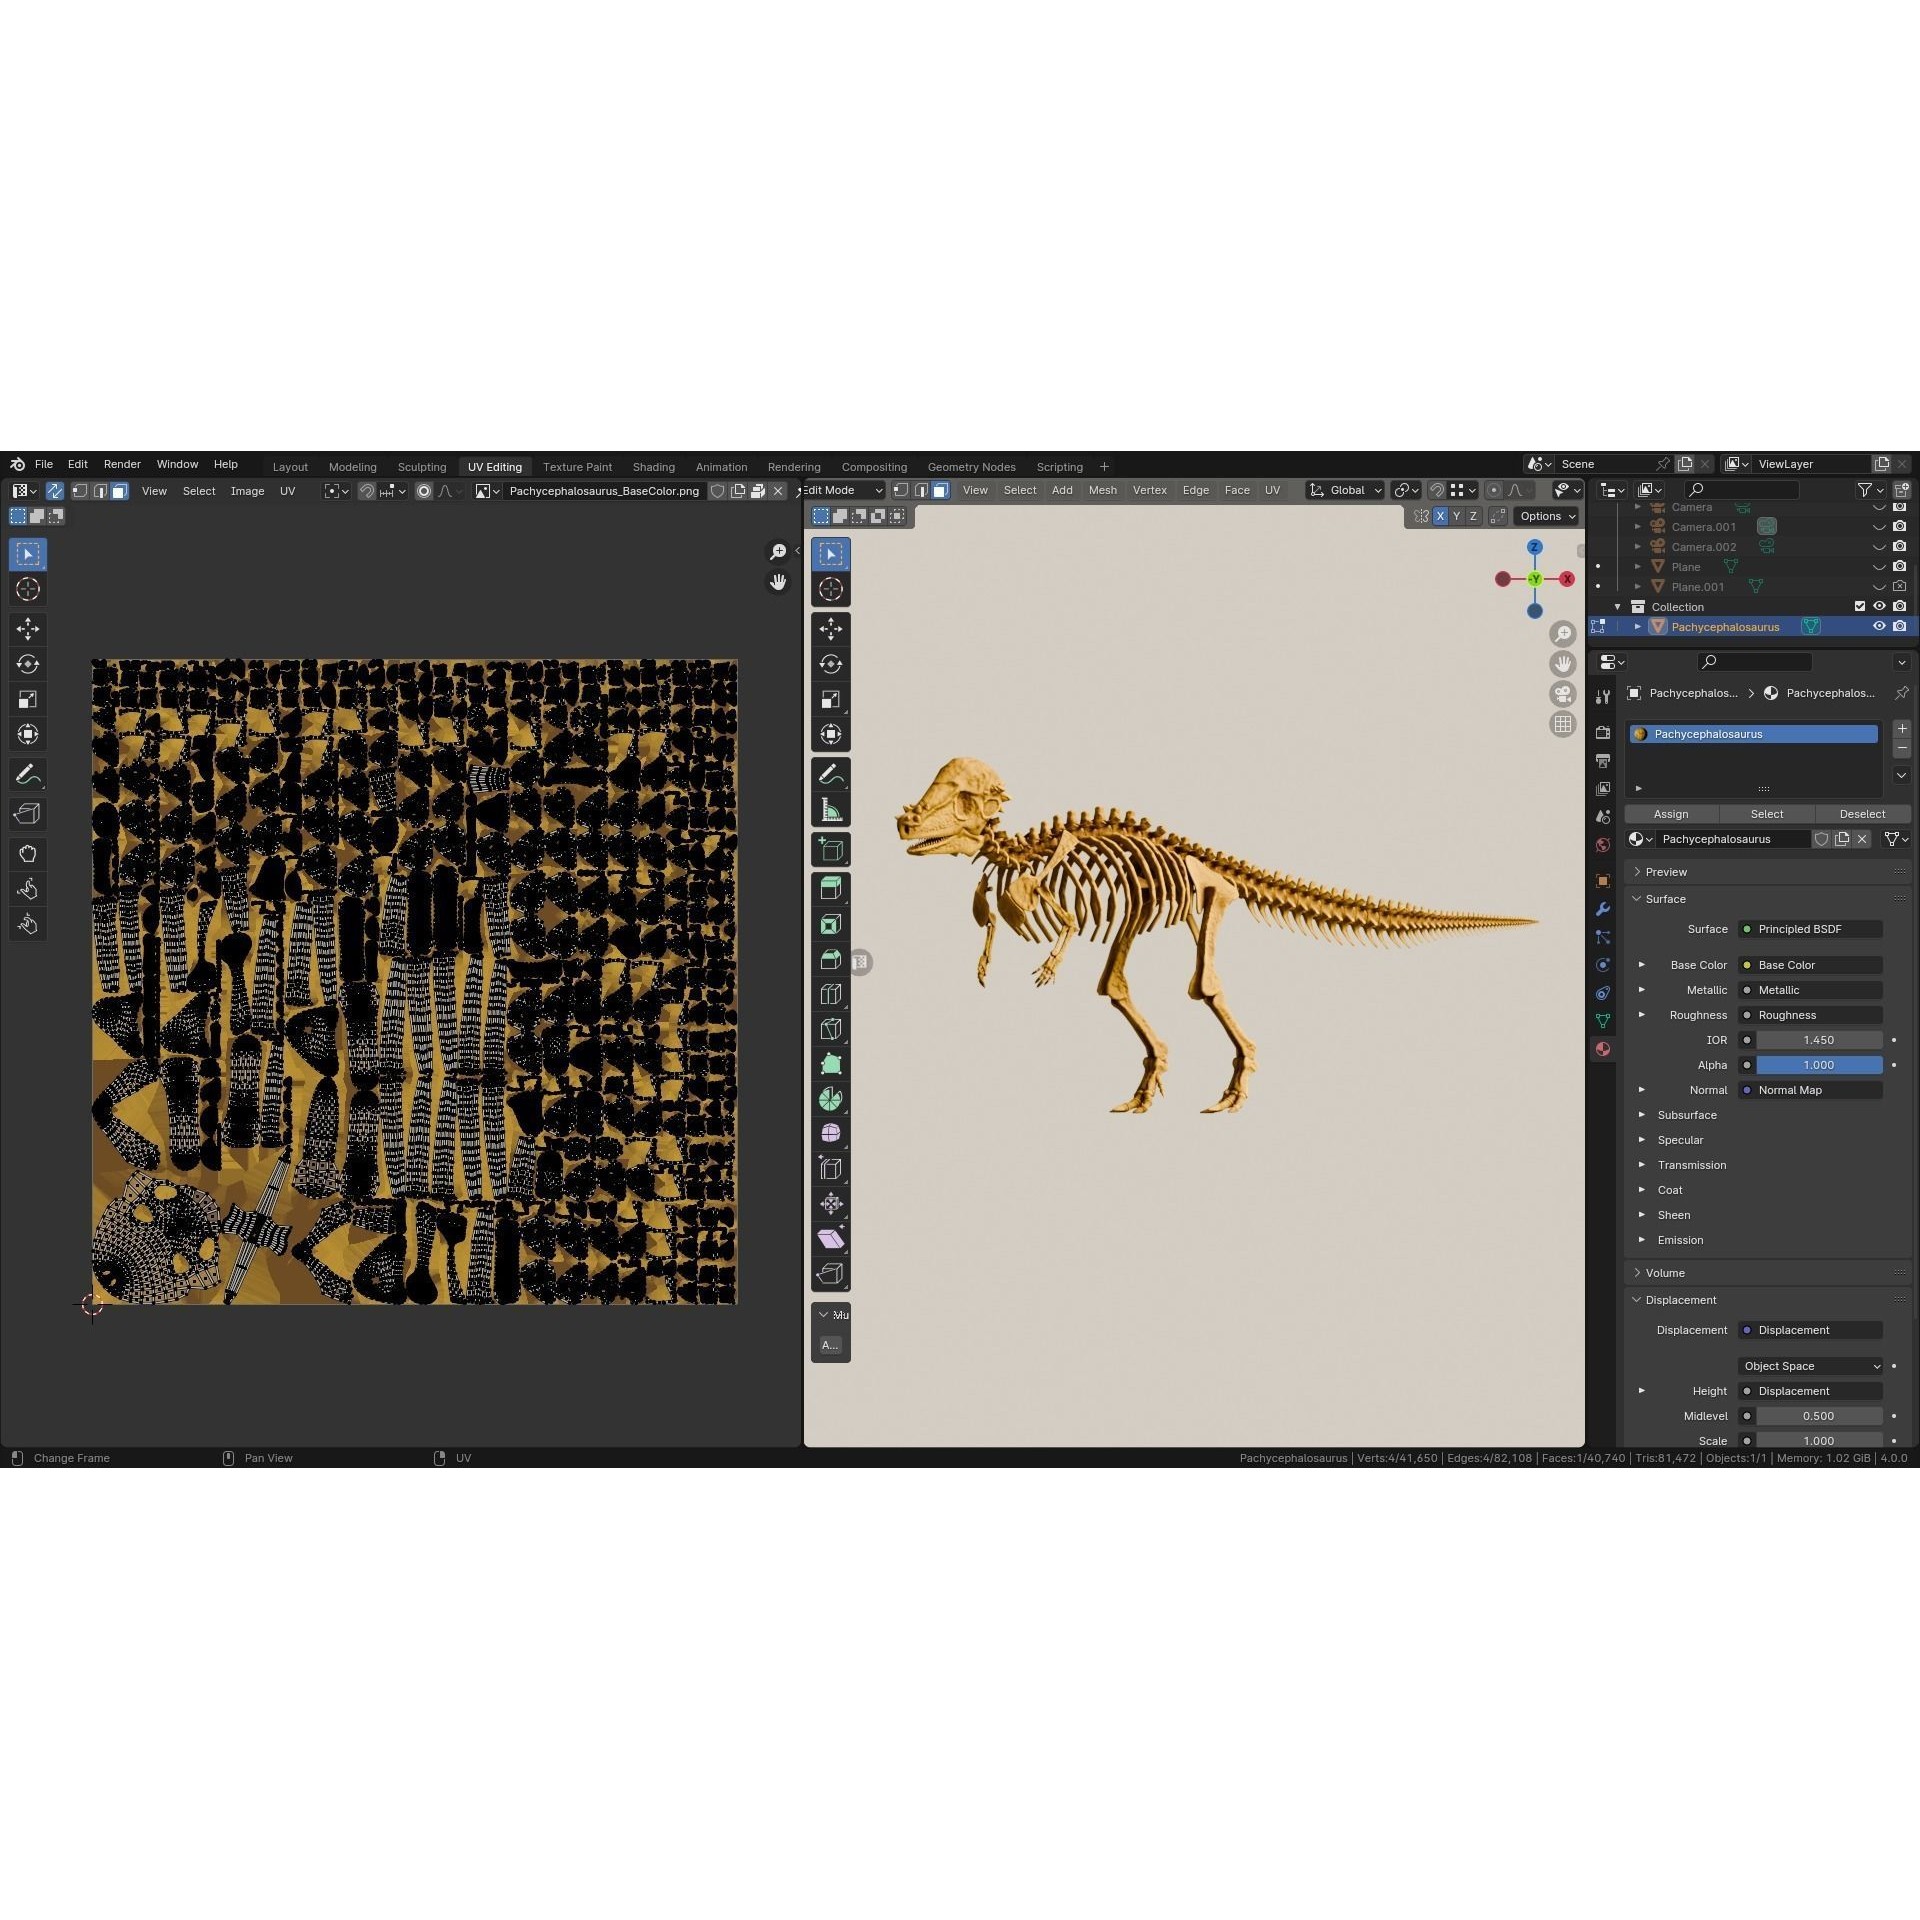Click the Bevel tool icon
This screenshot has height=1920, width=1920.
pyautogui.click(x=830, y=959)
